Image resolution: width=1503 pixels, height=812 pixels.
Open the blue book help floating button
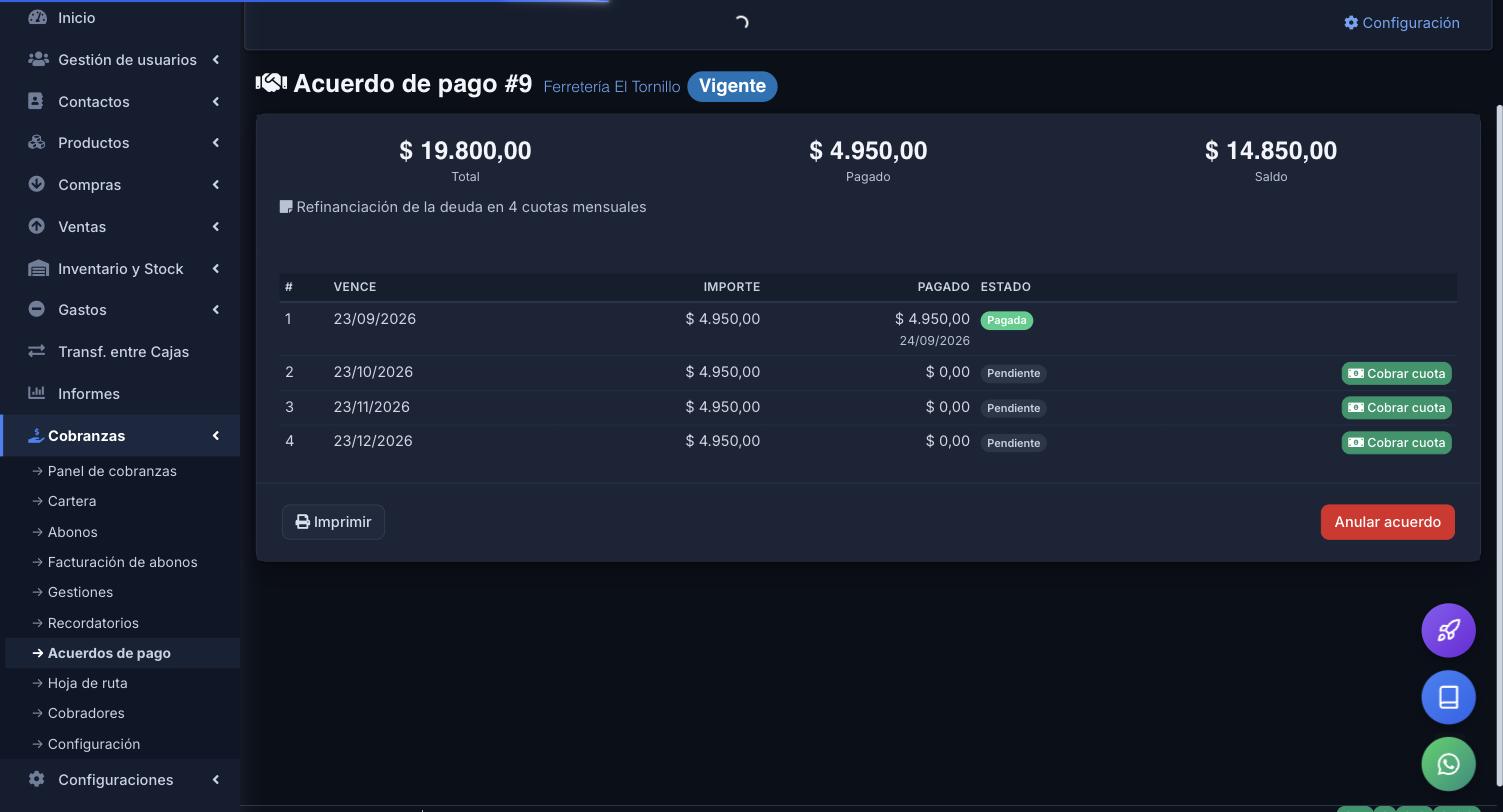click(1448, 697)
